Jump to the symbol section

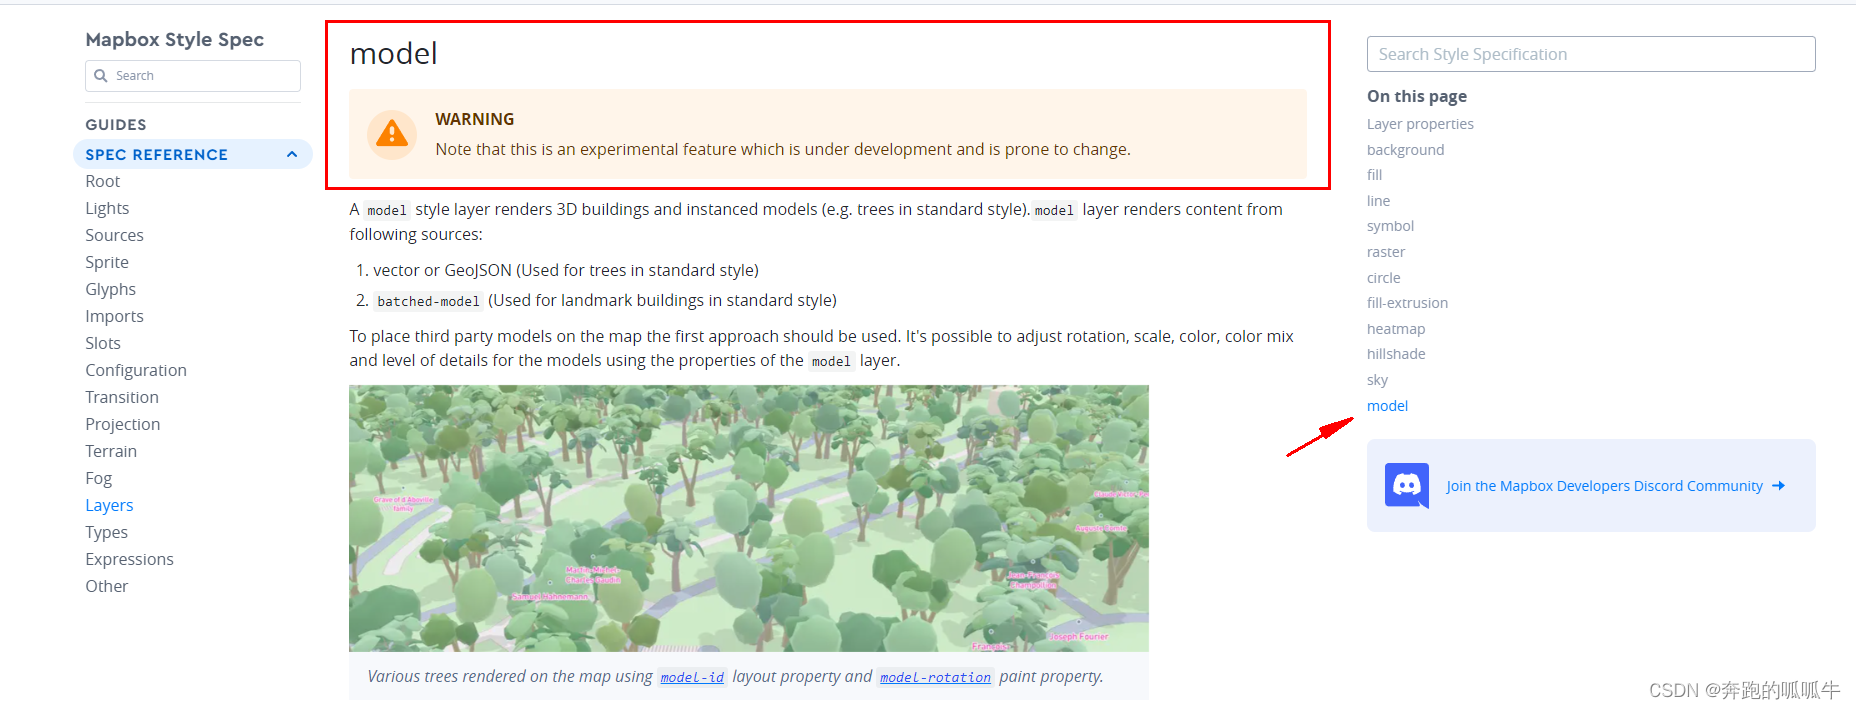(1390, 226)
